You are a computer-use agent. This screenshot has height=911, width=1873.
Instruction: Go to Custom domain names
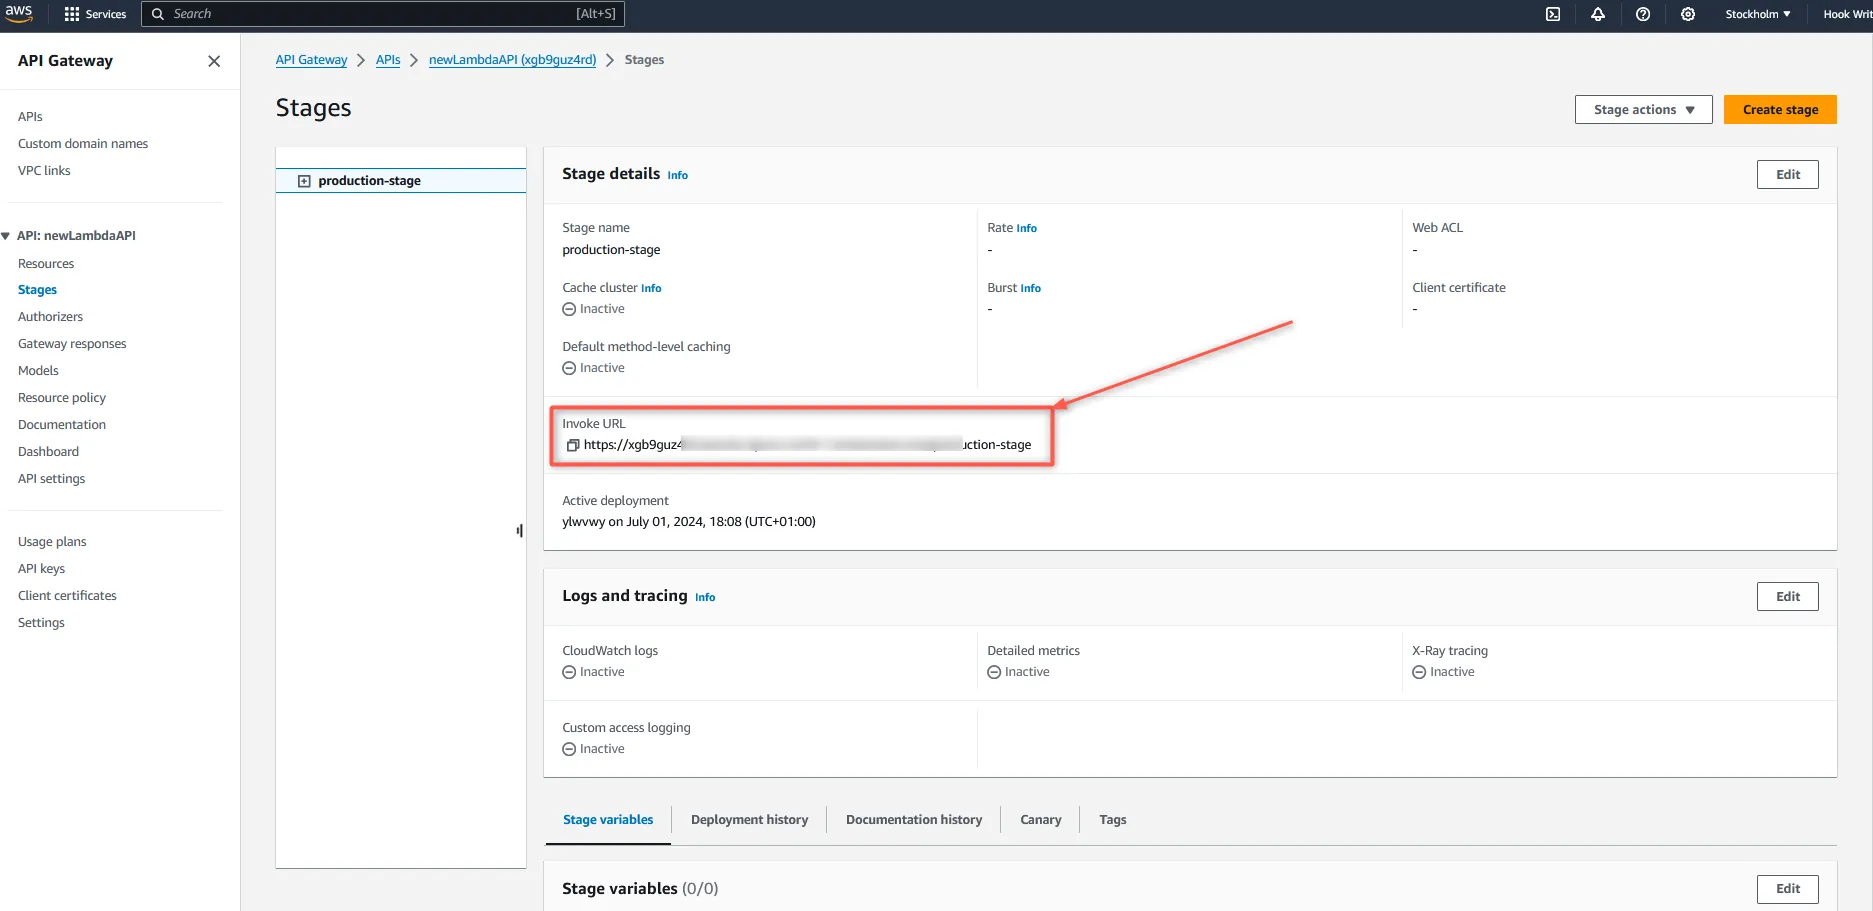coord(83,144)
